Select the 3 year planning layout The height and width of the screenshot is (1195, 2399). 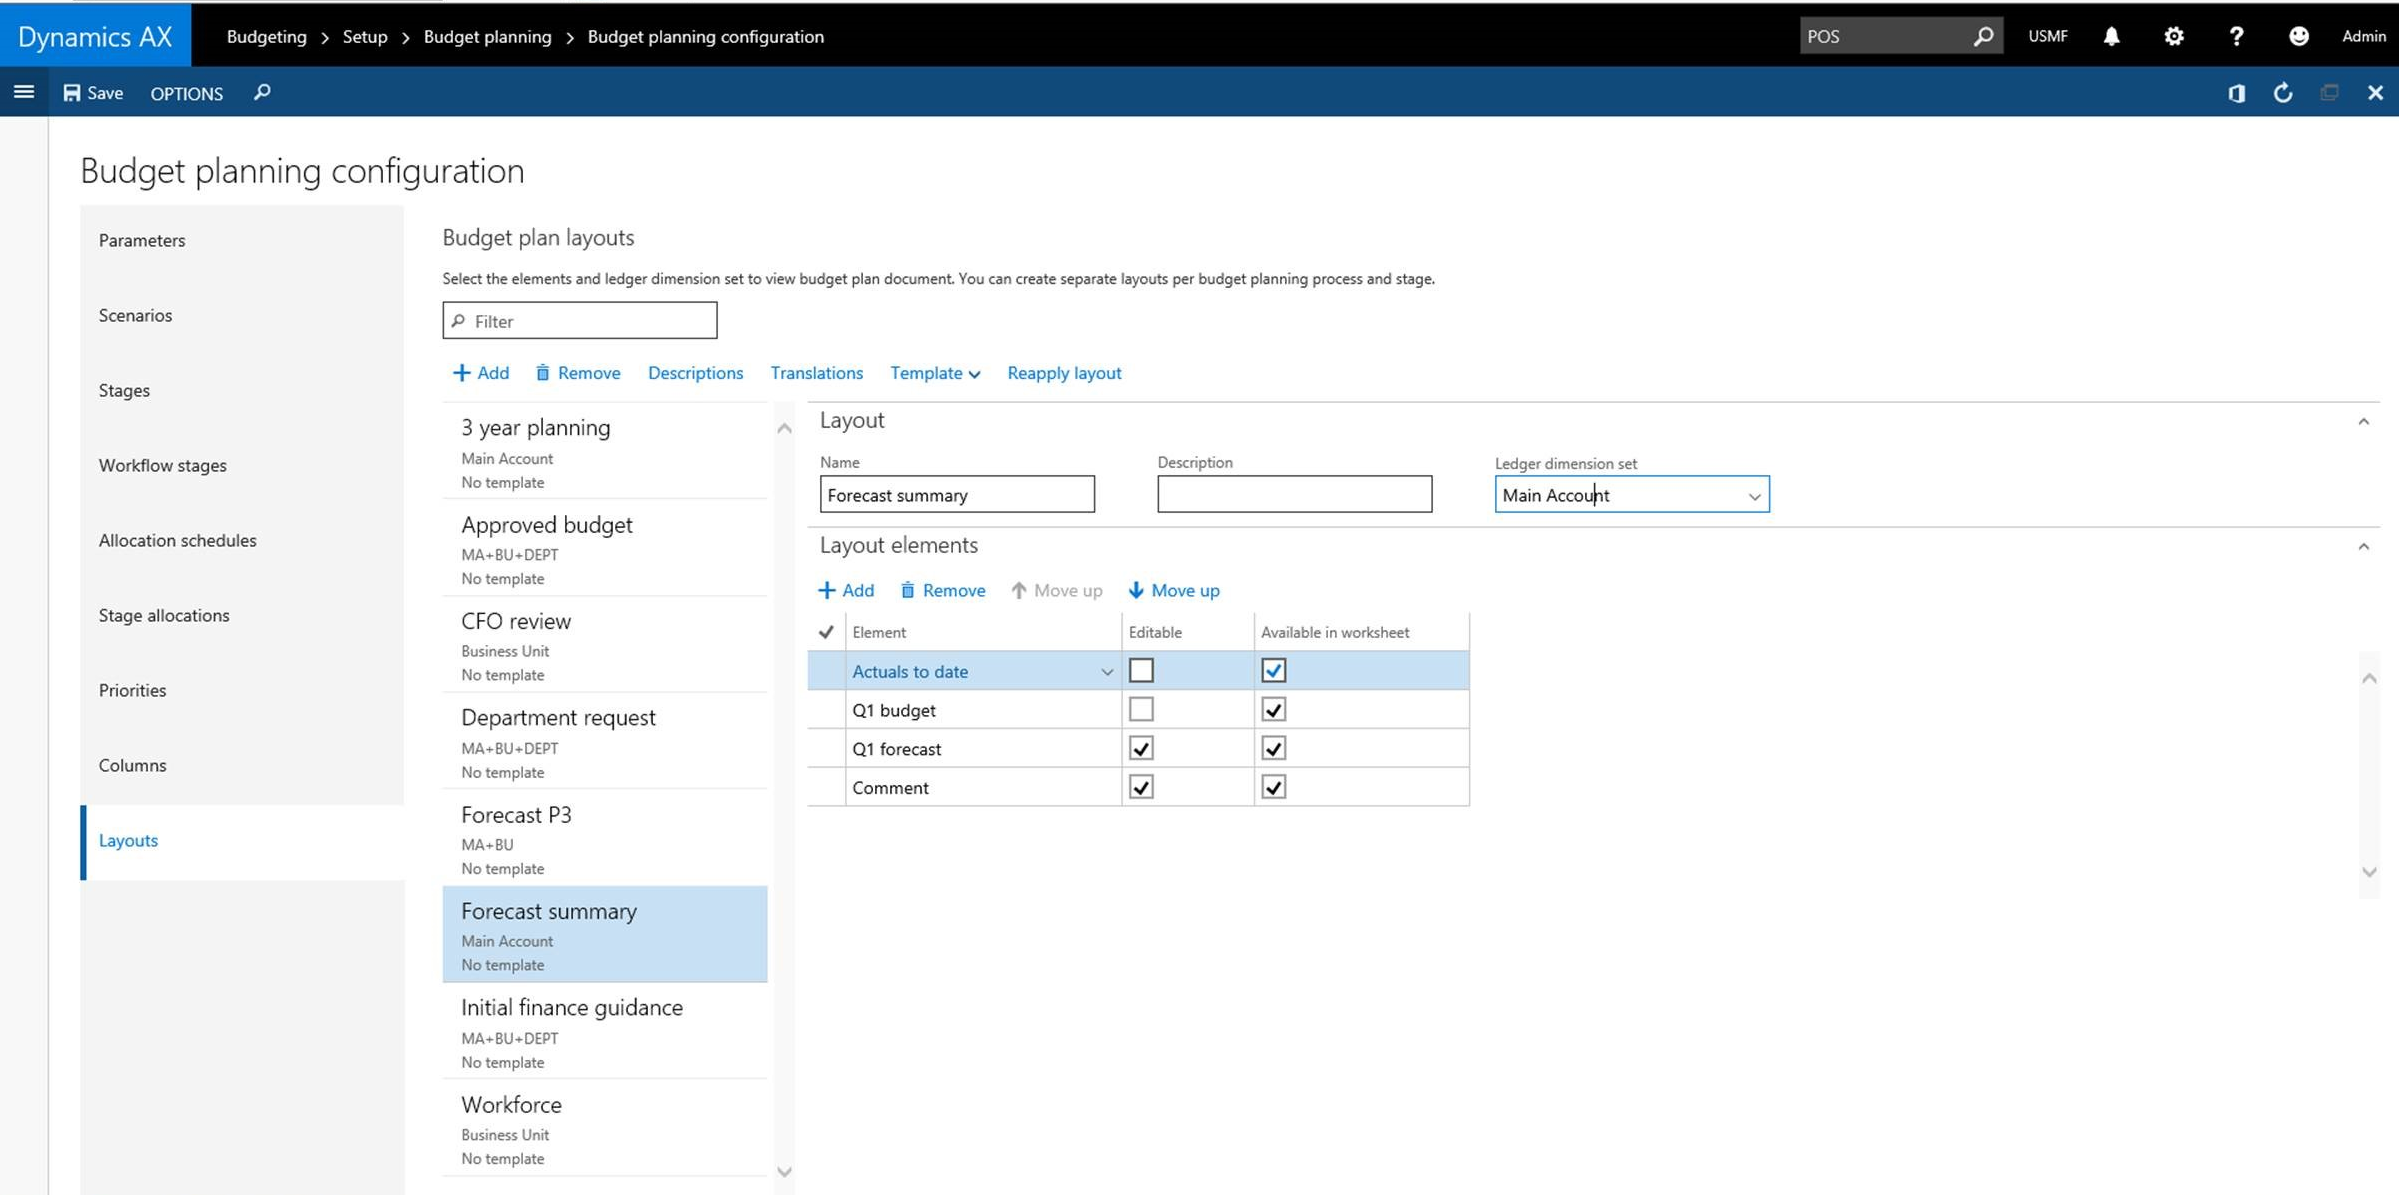pyautogui.click(x=605, y=453)
